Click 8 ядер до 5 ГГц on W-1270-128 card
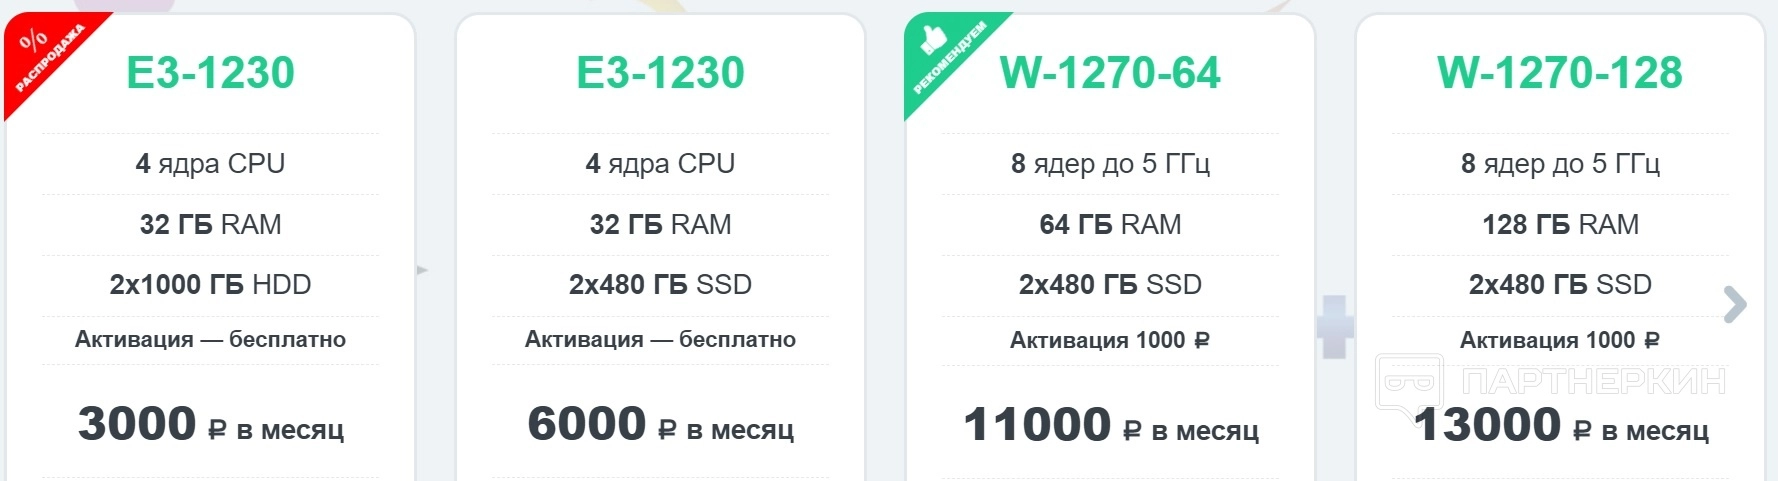 coord(1560,163)
